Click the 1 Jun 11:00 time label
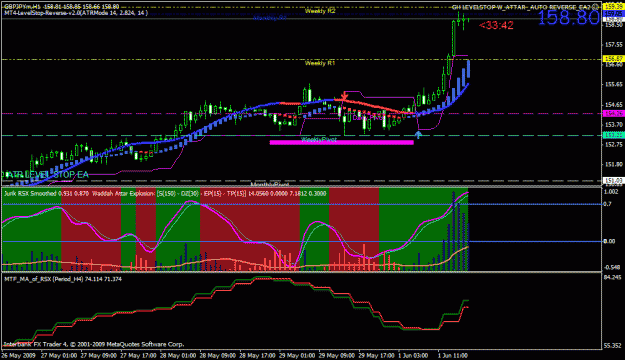625x360 pixels. [x=453, y=355]
